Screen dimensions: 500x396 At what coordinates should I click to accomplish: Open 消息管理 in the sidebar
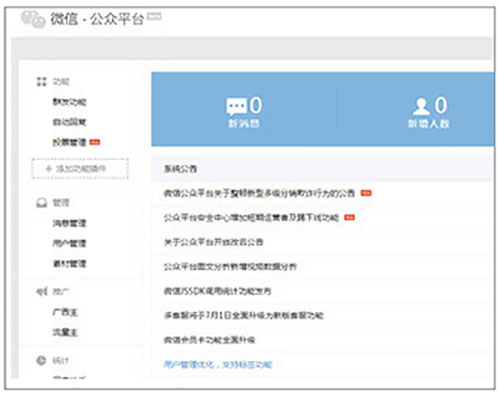[x=69, y=223]
